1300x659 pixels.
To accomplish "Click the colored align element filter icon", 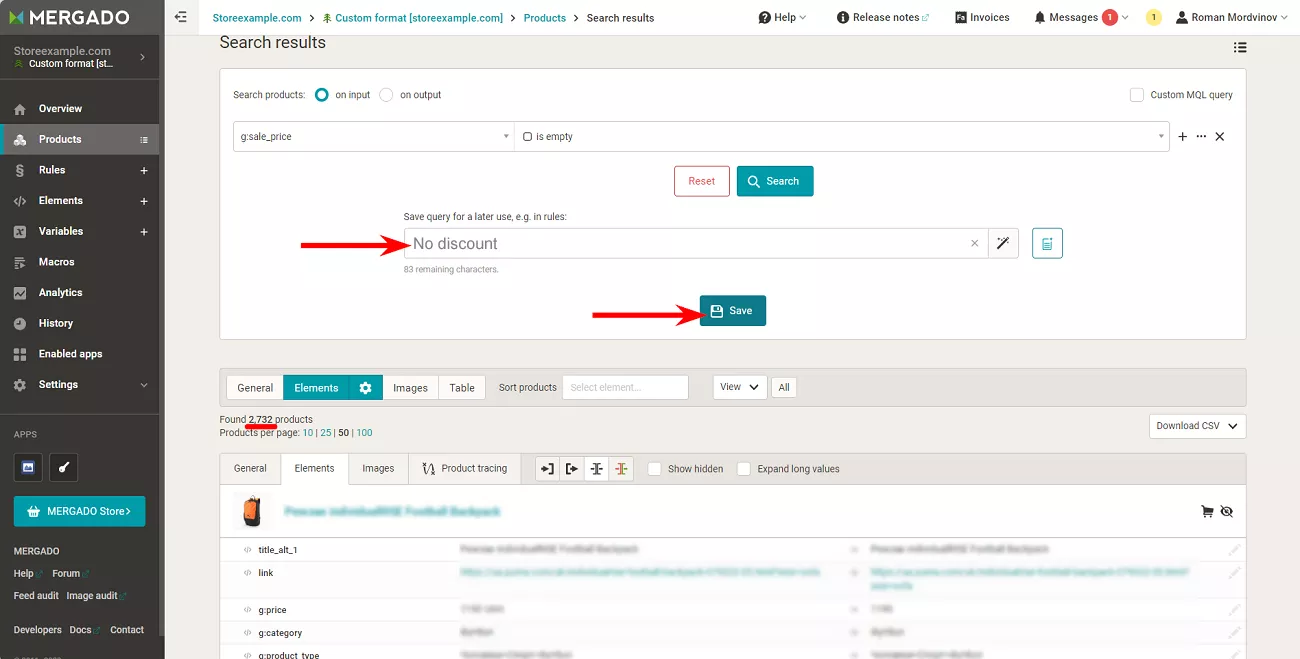I will 621,468.
